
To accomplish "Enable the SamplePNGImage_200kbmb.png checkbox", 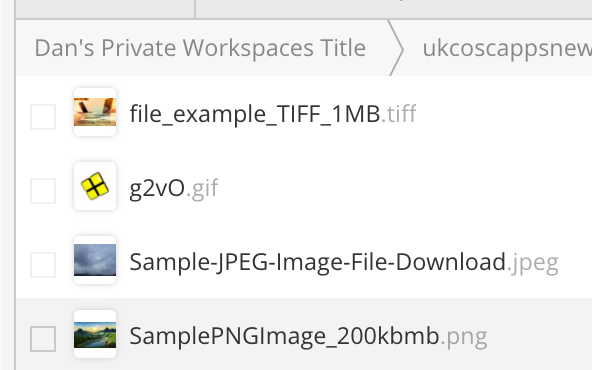I will point(43,339).
